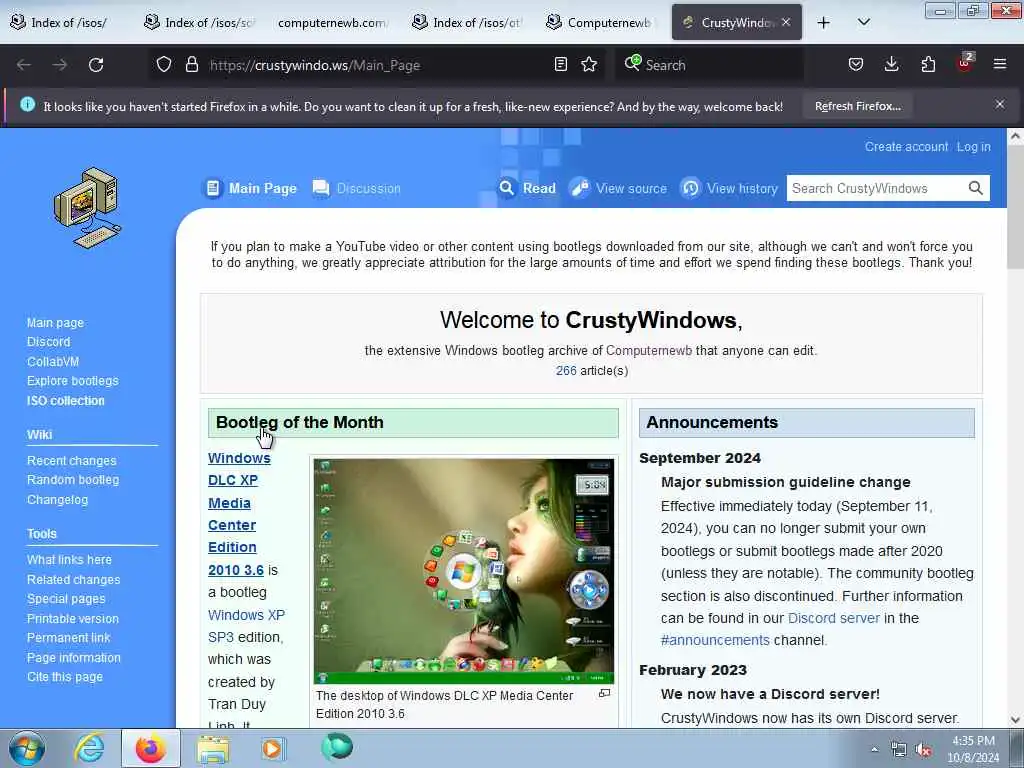Open the View source tab
The height and width of the screenshot is (768, 1024).
(618, 189)
